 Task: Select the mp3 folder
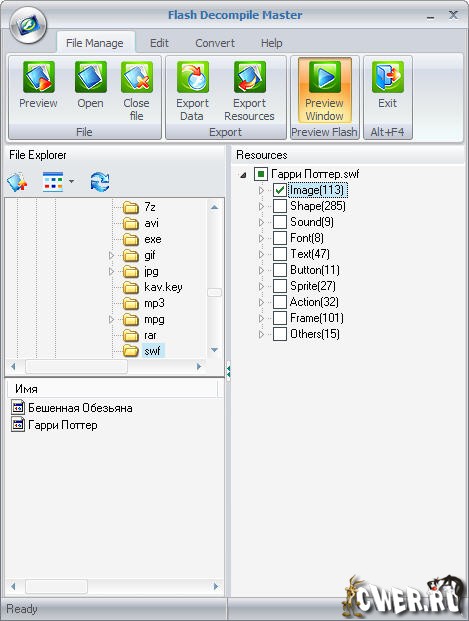[x=154, y=303]
